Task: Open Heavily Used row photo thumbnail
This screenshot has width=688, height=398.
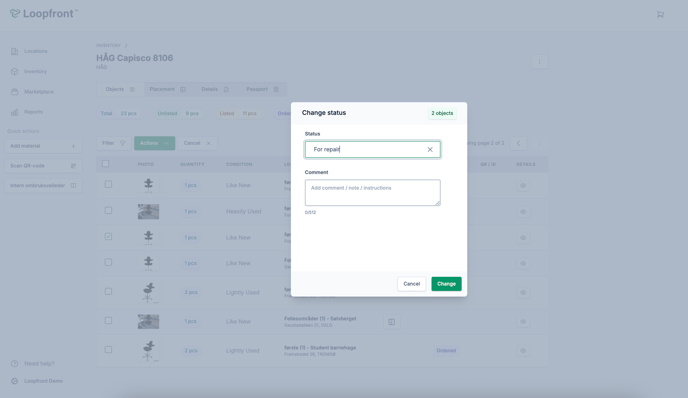Action: [148, 212]
